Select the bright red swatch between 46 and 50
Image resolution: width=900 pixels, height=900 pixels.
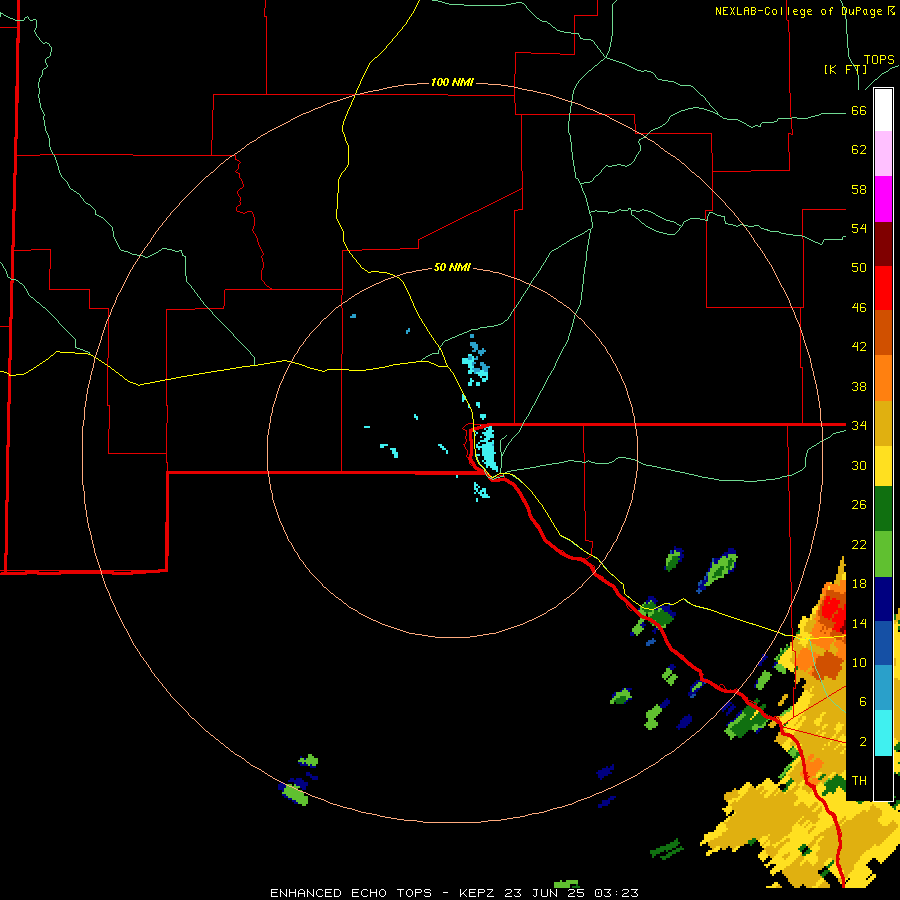coord(883,288)
